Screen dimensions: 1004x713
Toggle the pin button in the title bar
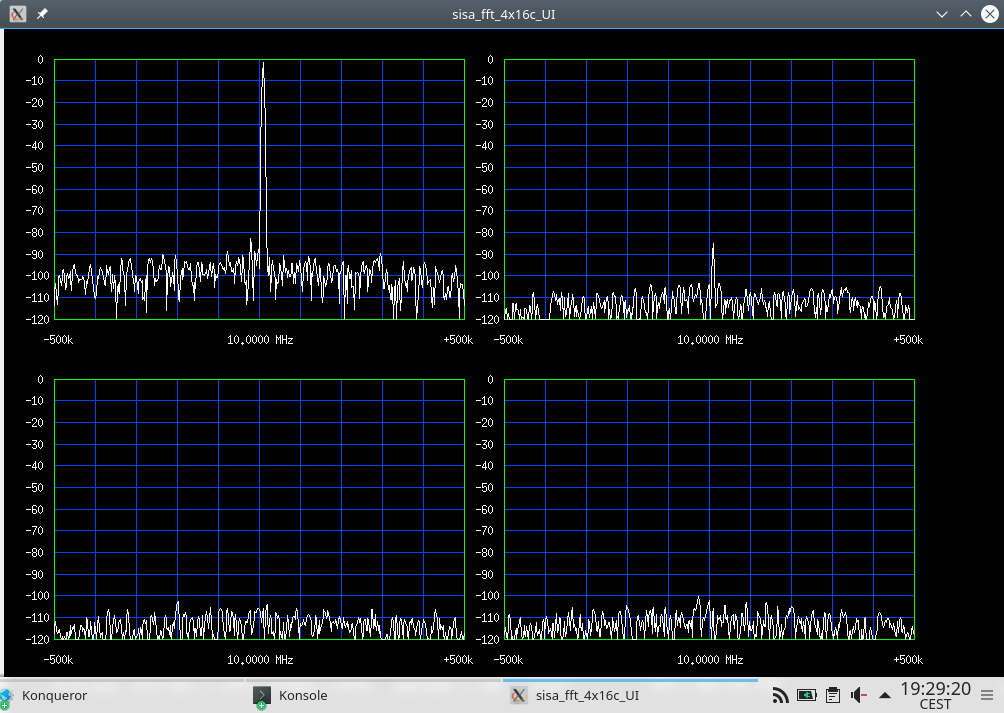pos(41,14)
